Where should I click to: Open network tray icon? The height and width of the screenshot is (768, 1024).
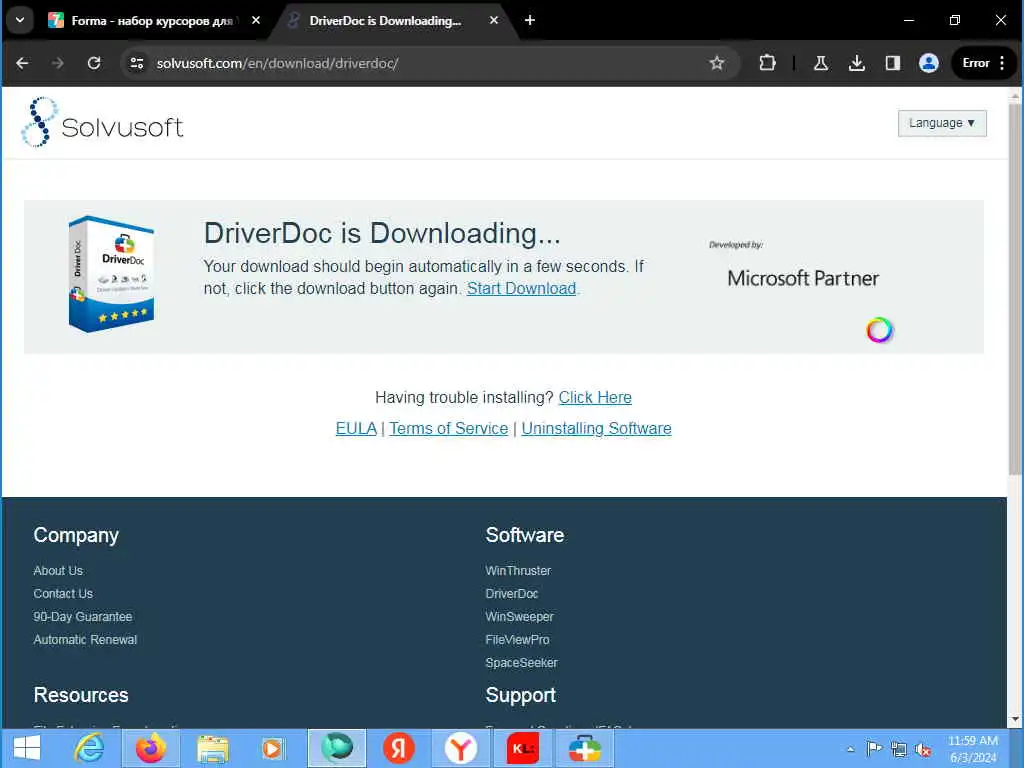899,750
